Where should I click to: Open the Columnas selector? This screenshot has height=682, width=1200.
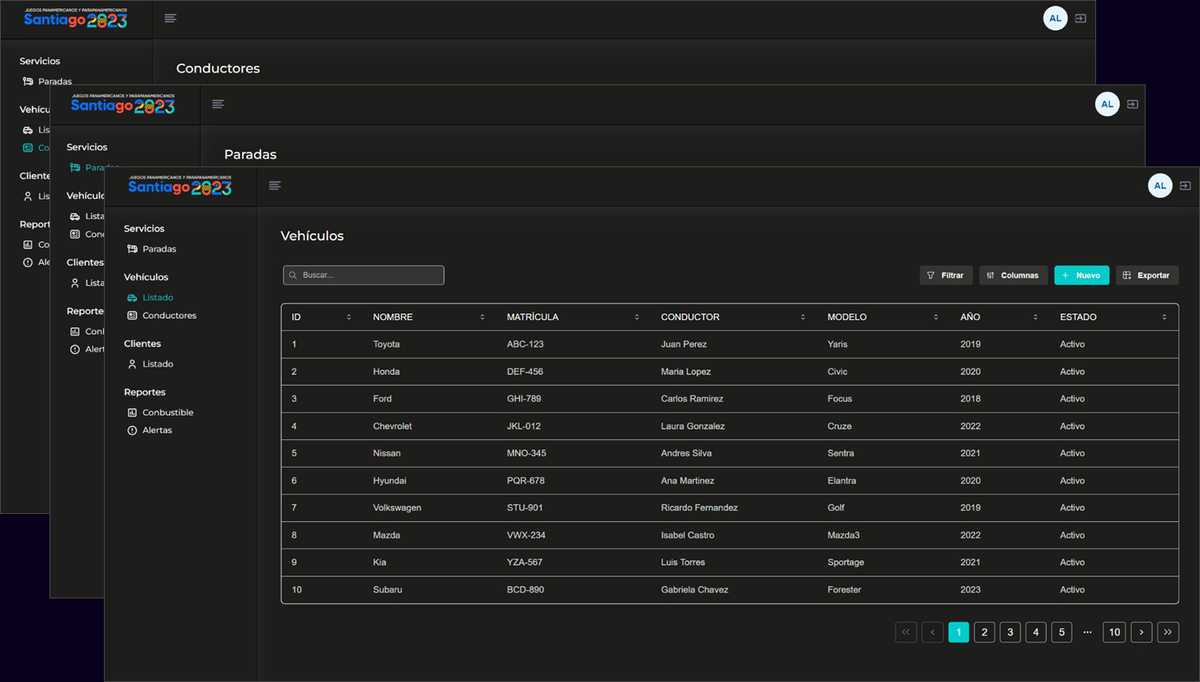click(x=1013, y=275)
